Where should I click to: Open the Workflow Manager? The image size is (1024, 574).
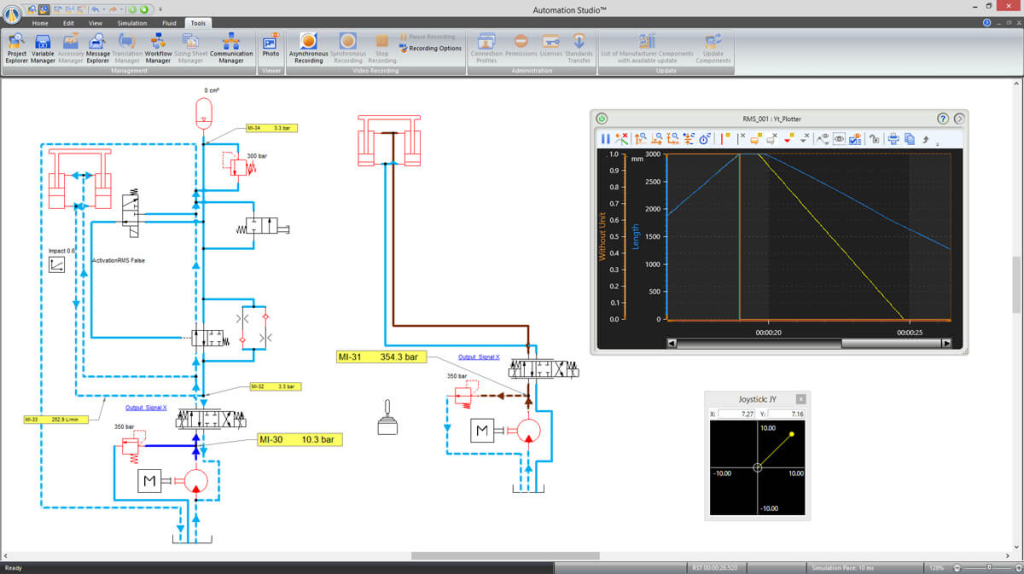click(x=158, y=49)
